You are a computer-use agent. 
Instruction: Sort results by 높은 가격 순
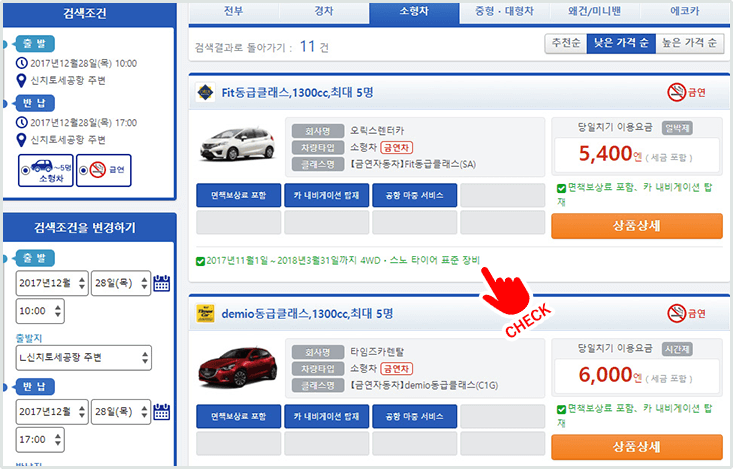coord(690,44)
